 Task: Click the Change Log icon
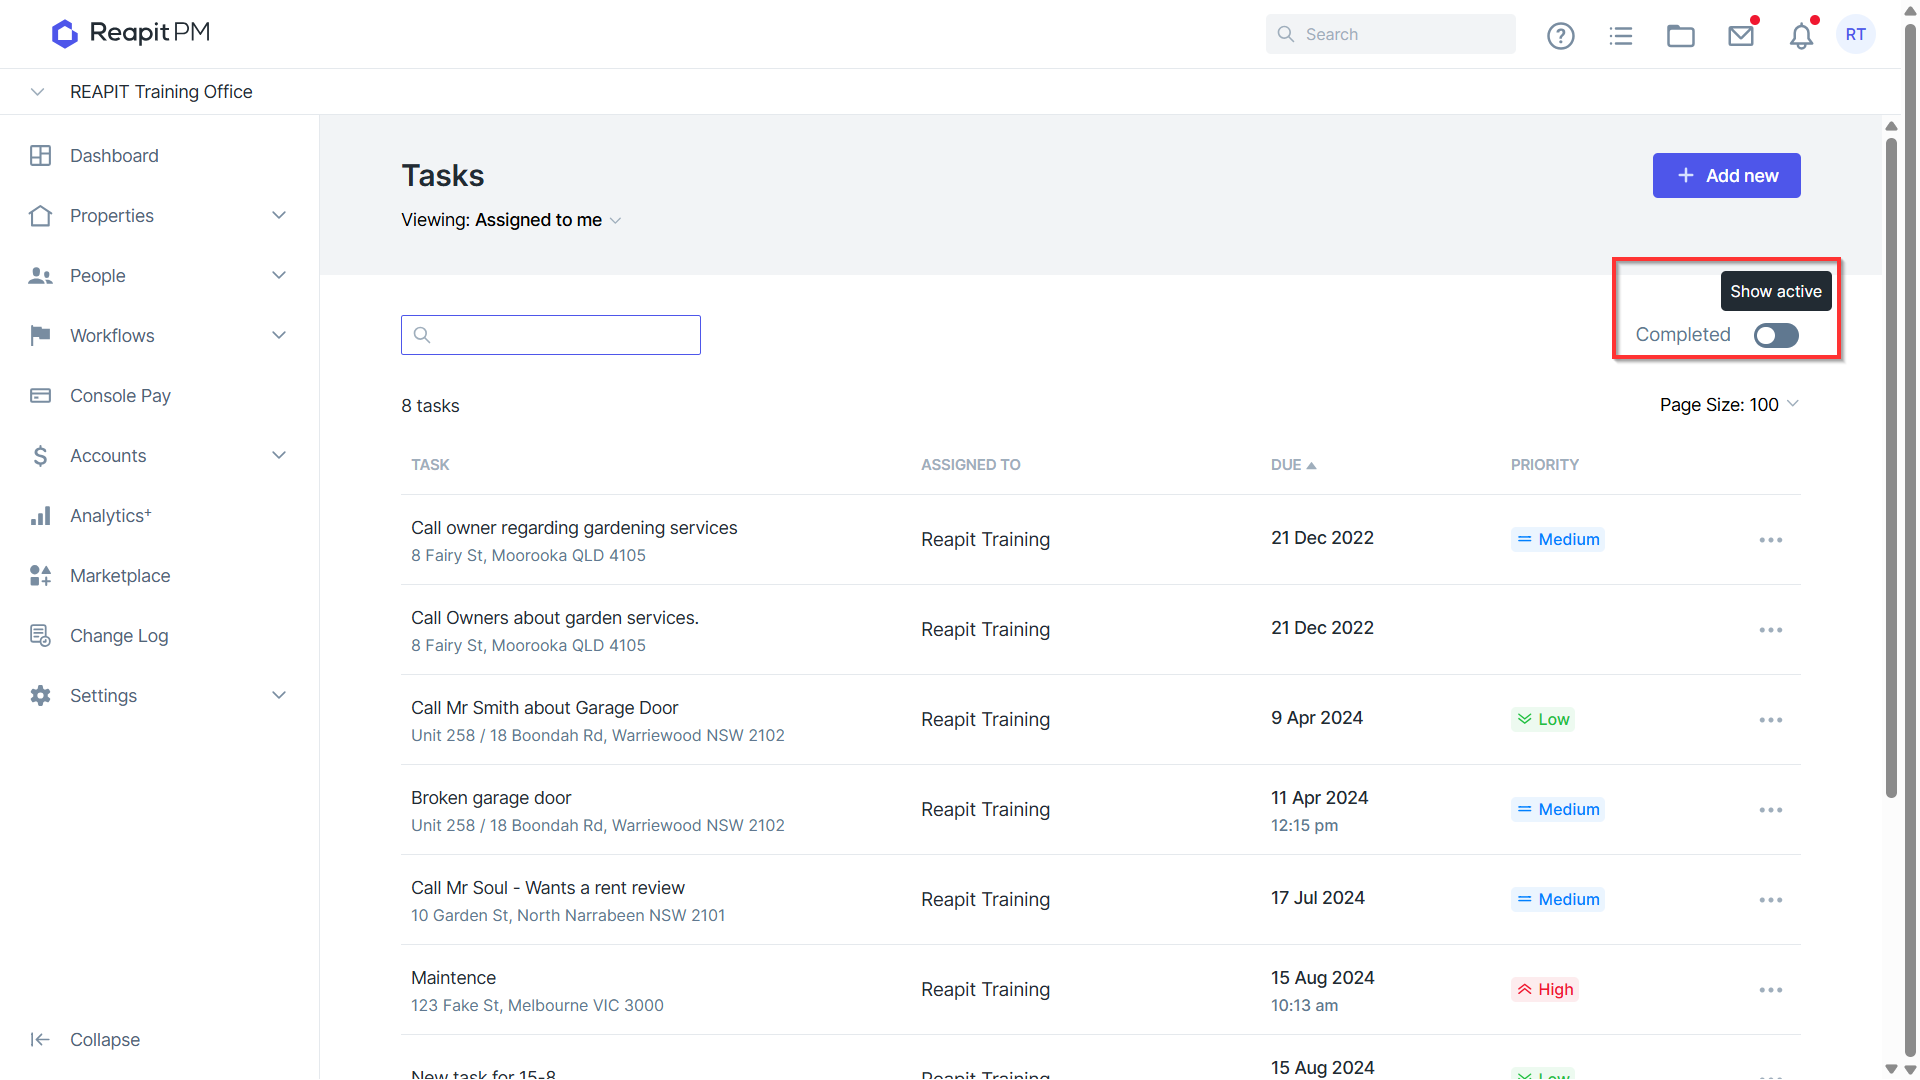click(40, 636)
